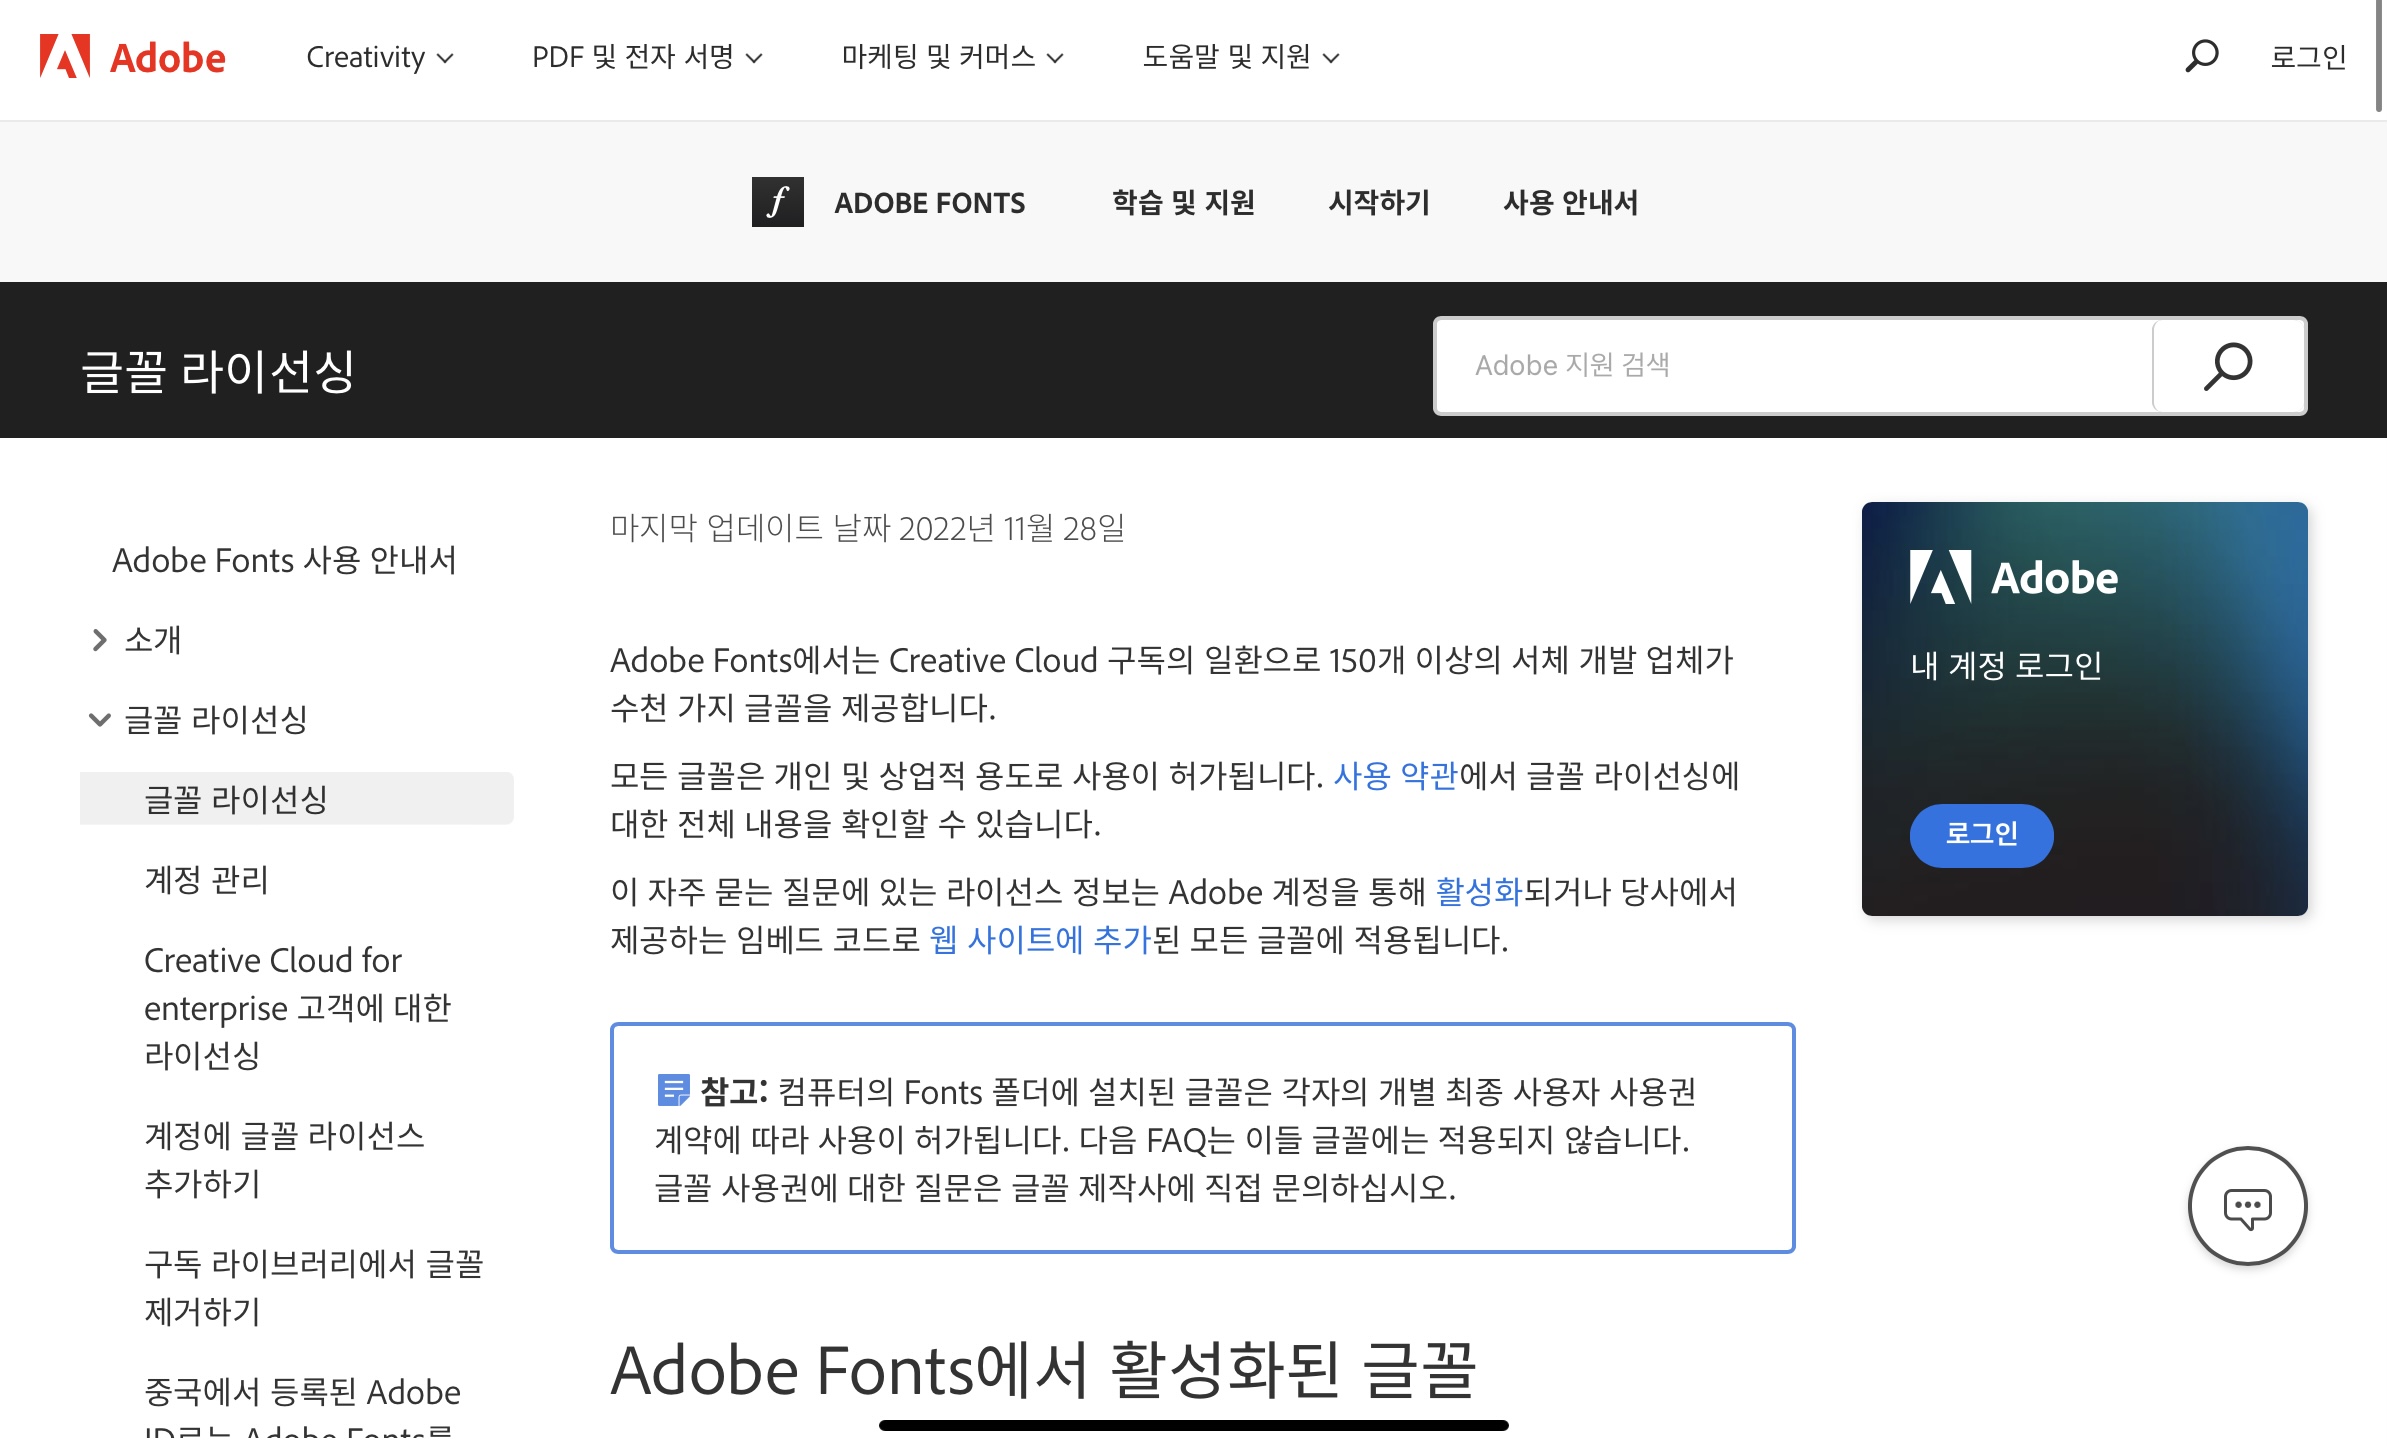Screen dimensions: 2387x1446
Task: Open the chat assistant bubble icon
Action: 2247,1206
